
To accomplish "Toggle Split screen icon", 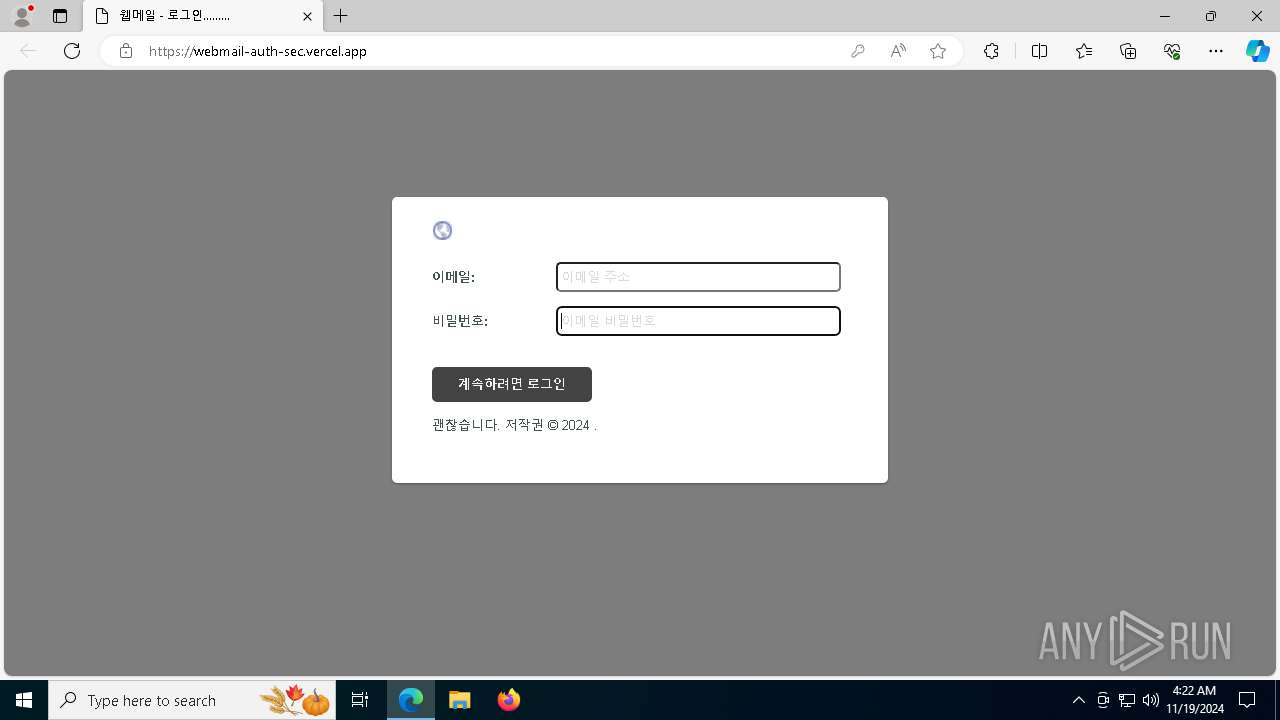I will 1039,51.
